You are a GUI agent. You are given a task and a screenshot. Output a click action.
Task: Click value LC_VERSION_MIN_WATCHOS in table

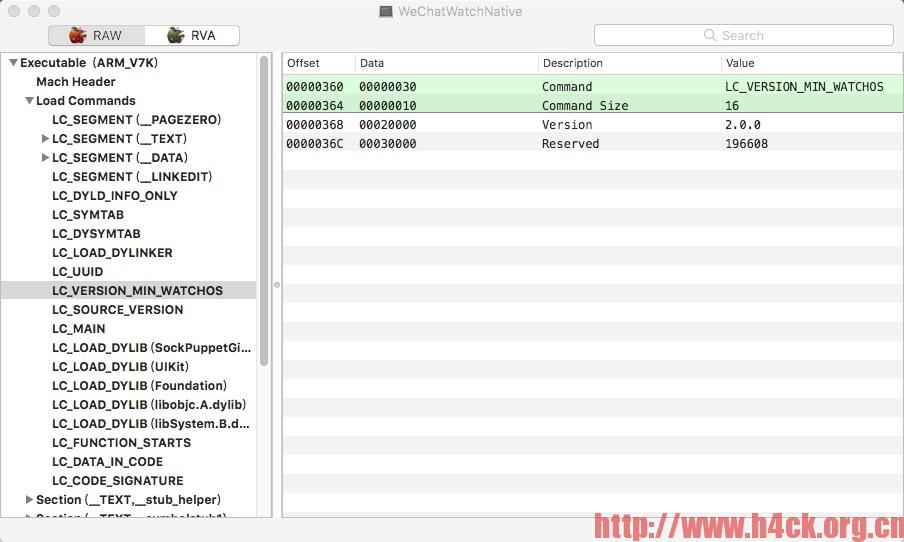point(804,86)
